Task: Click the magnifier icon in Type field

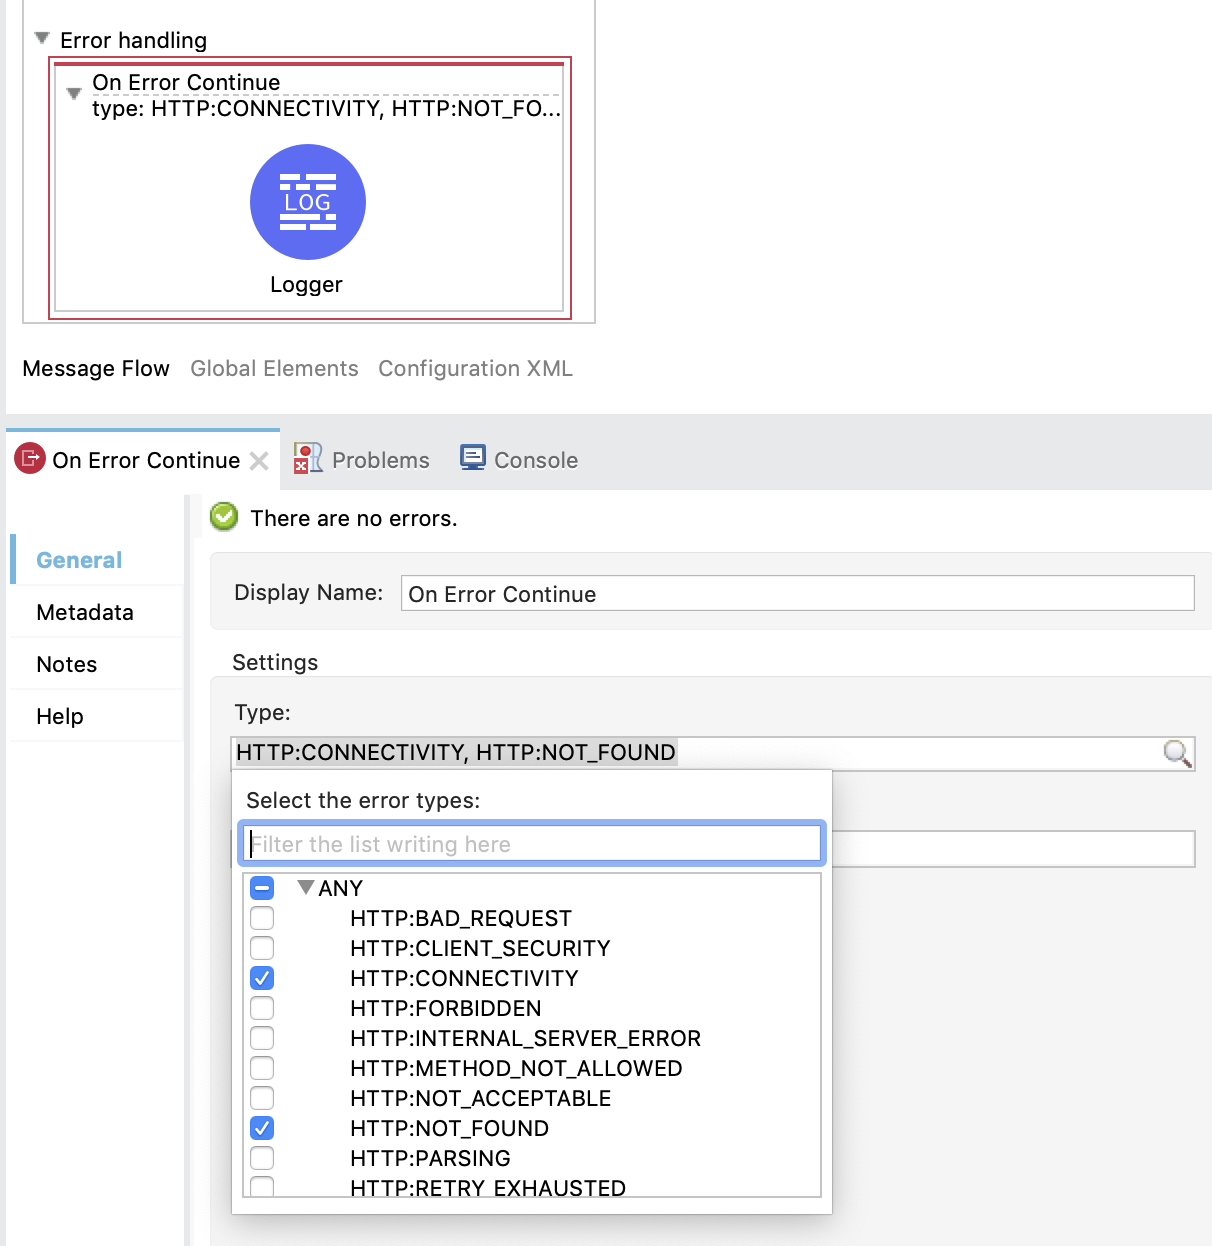Action: pos(1177,753)
